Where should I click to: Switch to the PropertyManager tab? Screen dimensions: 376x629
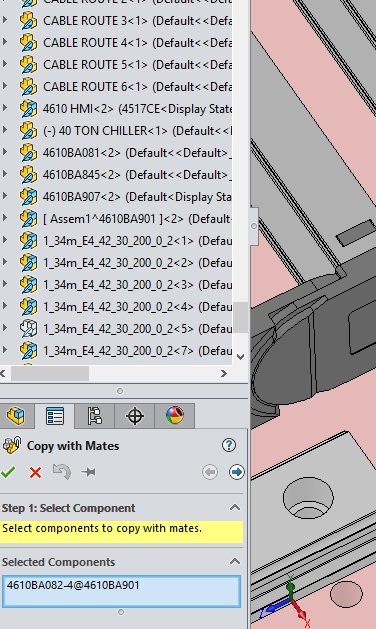55,416
